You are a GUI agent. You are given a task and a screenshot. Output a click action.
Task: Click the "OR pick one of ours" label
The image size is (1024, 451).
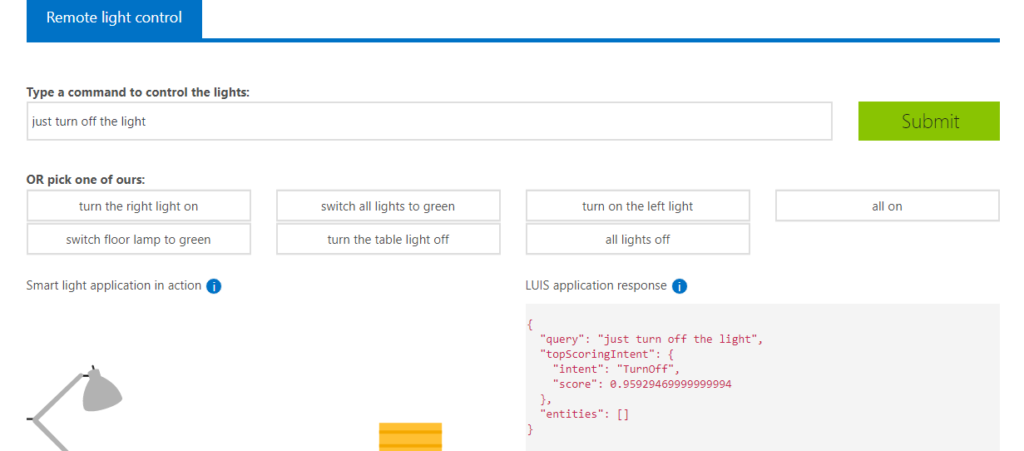click(x=86, y=179)
